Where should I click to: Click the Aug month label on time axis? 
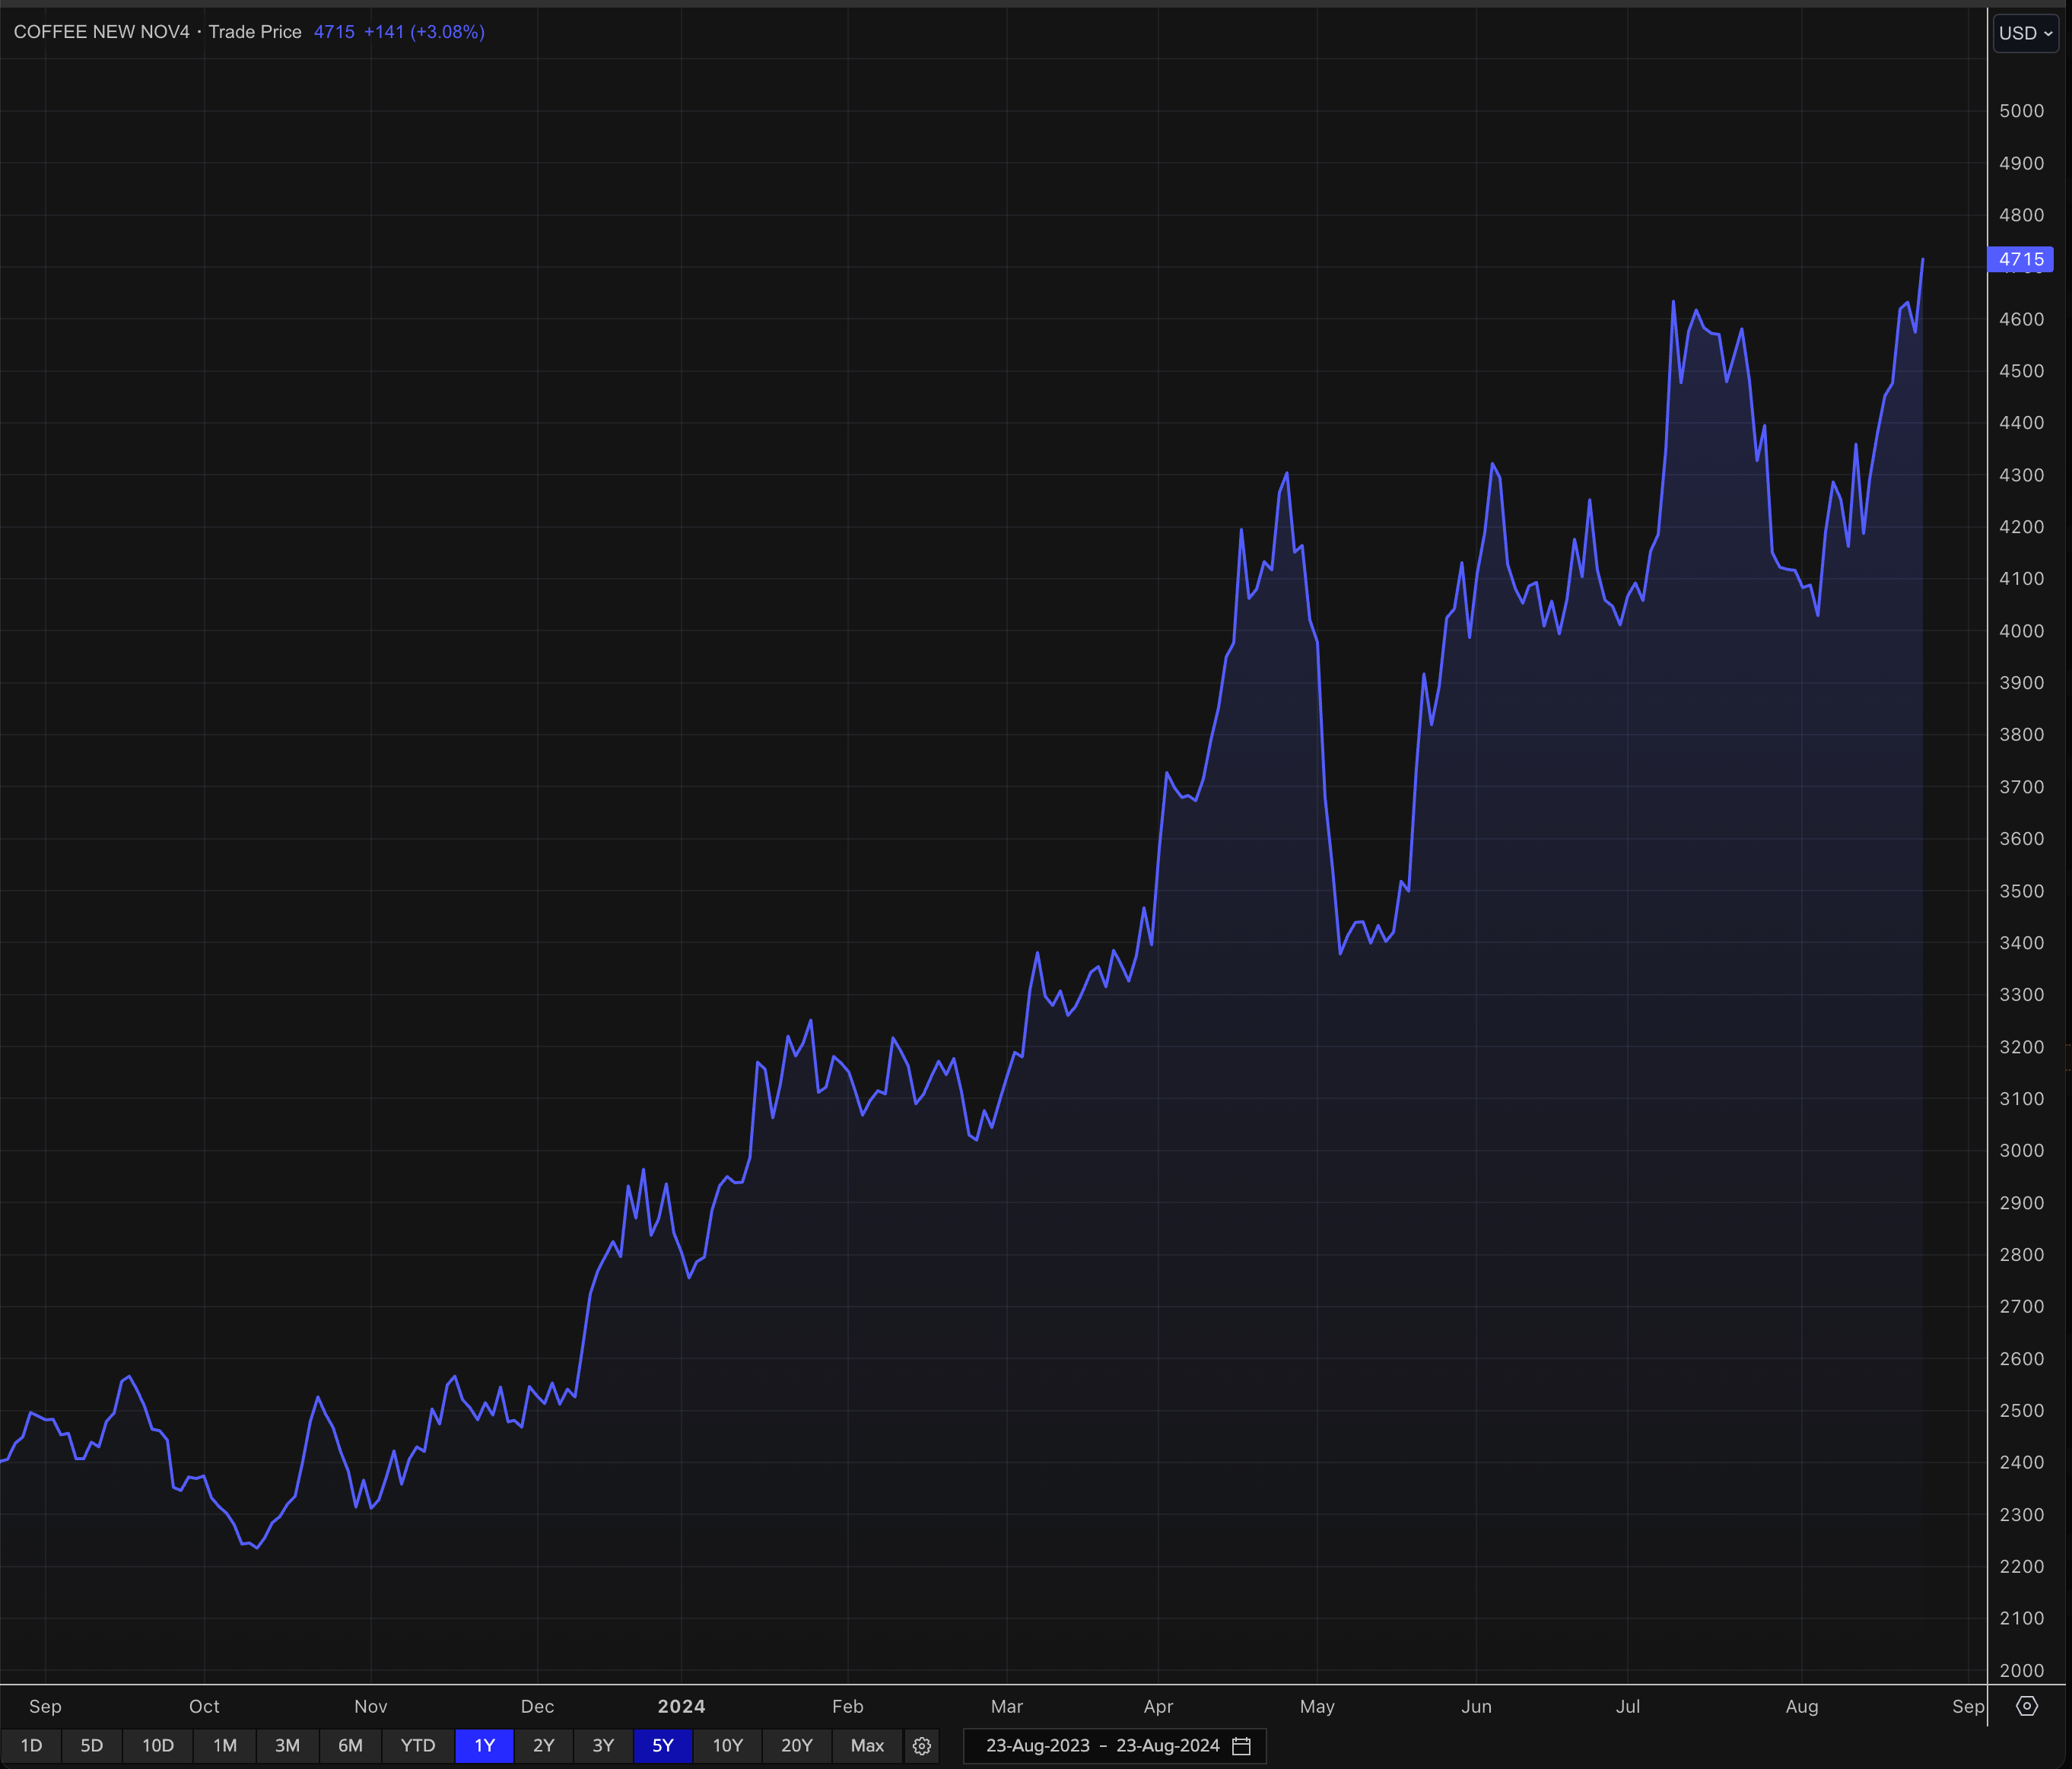(x=1801, y=1706)
